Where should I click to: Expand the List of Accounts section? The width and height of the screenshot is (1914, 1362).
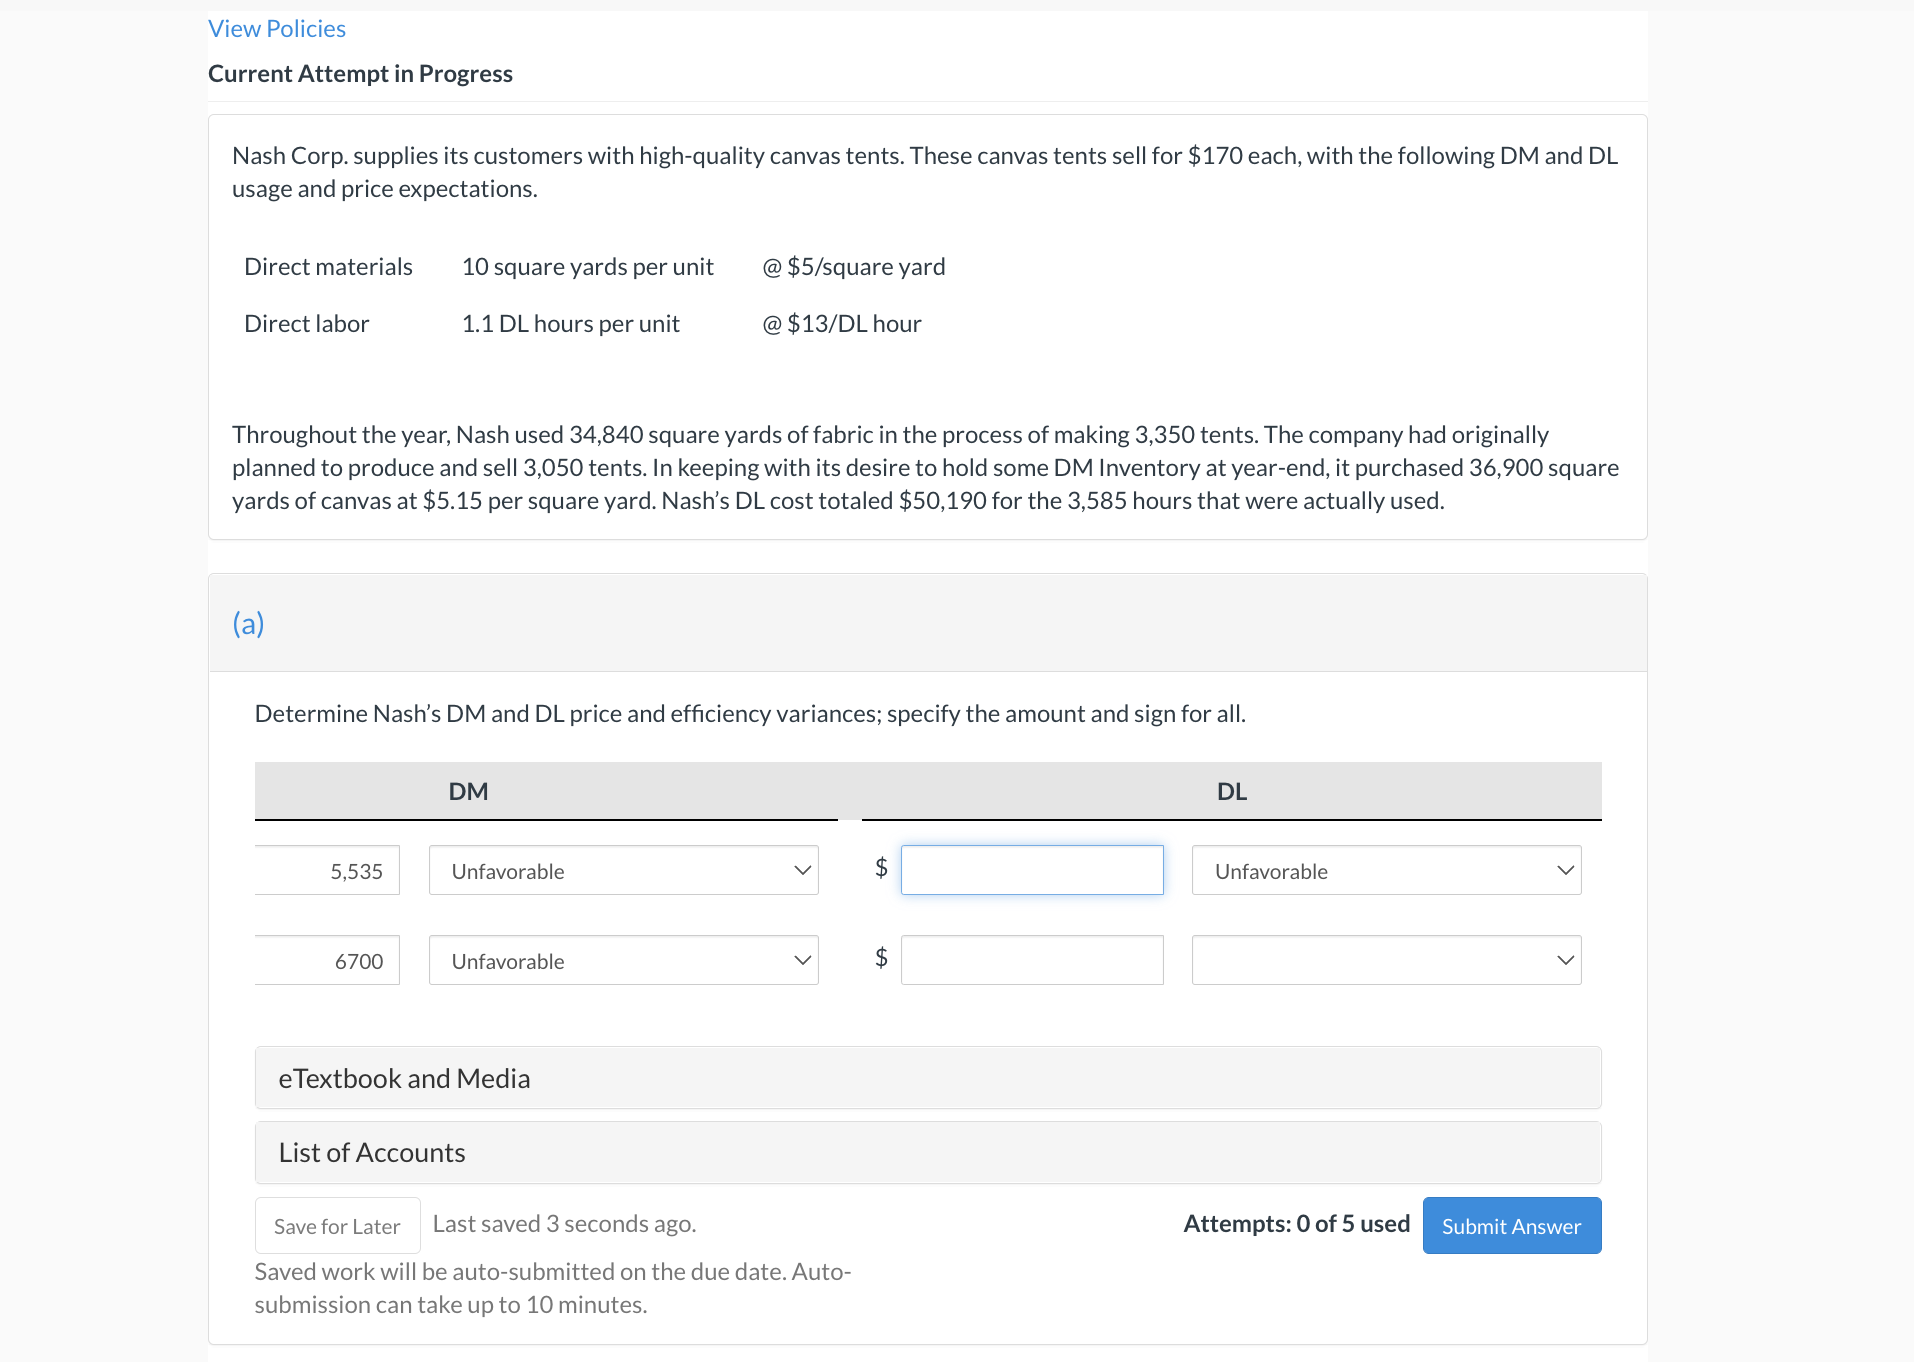pyautogui.click(x=371, y=1152)
